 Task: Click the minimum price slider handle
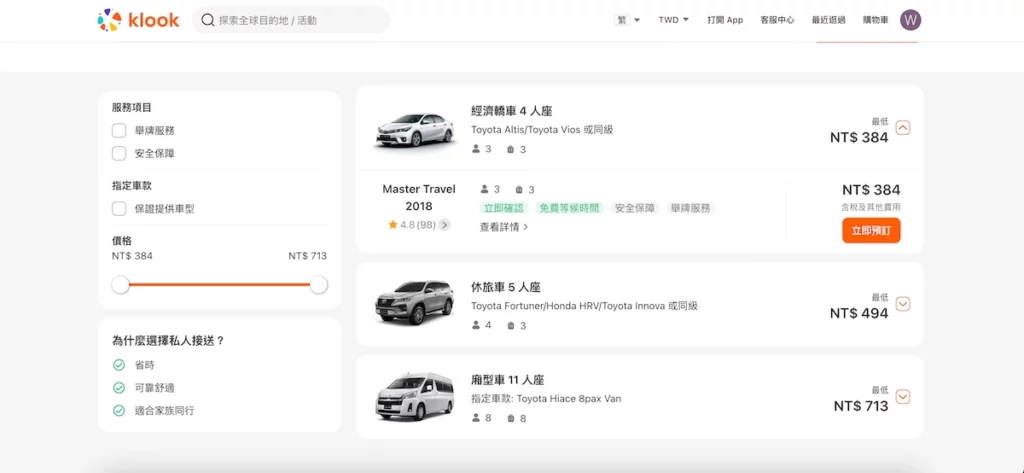[x=121, y=285]
